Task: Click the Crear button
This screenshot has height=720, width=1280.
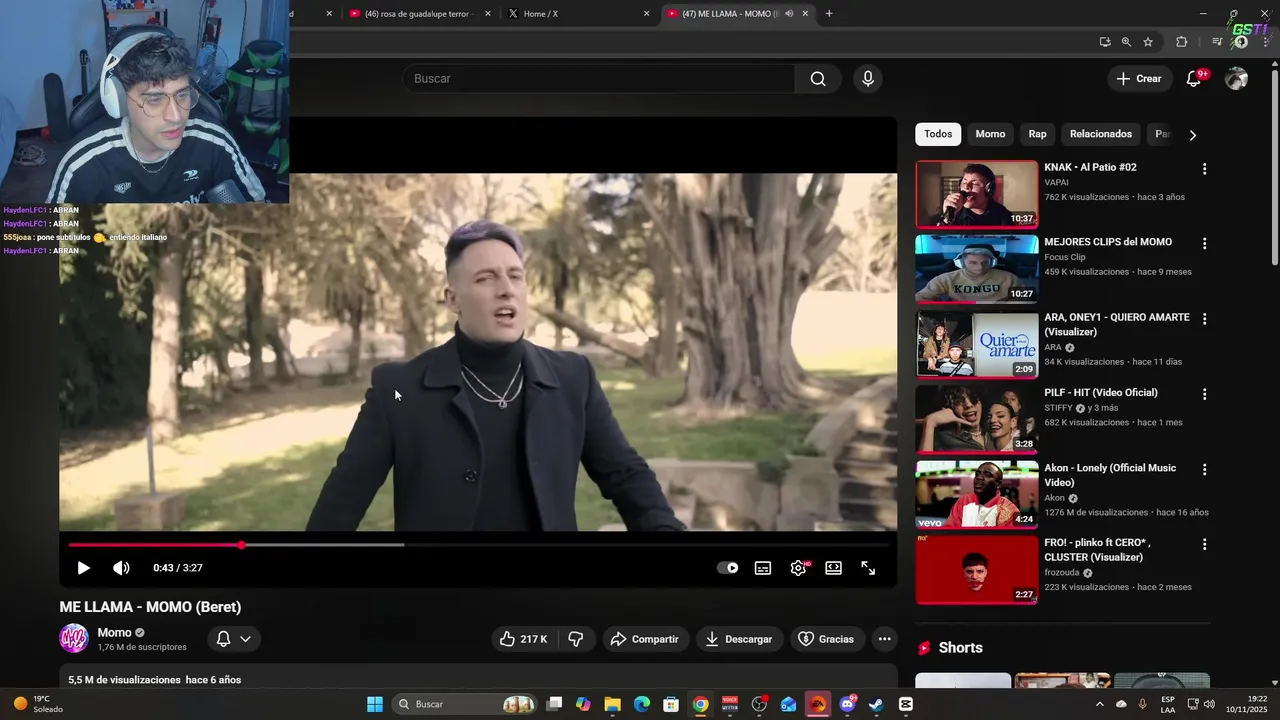Action: coord(1139,79)
